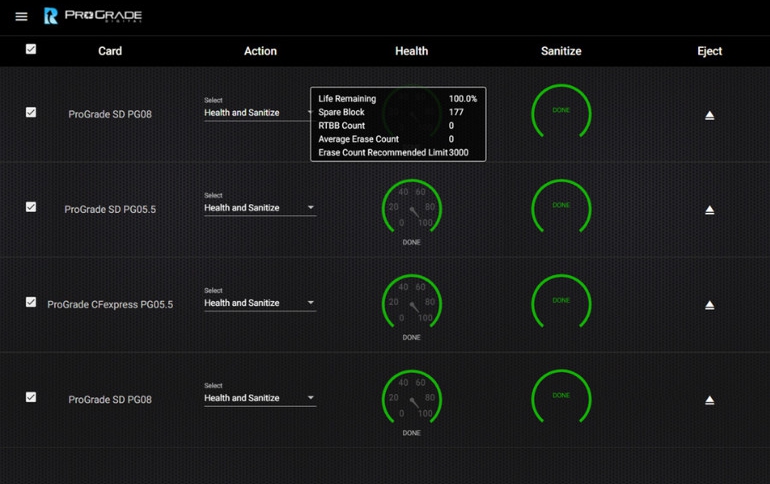The height and width of the screenshot is (484, 770).
Task: Click DONE label under ProGrade CFexpress PG05.5 health gauge
Action: tap(412, 338)
